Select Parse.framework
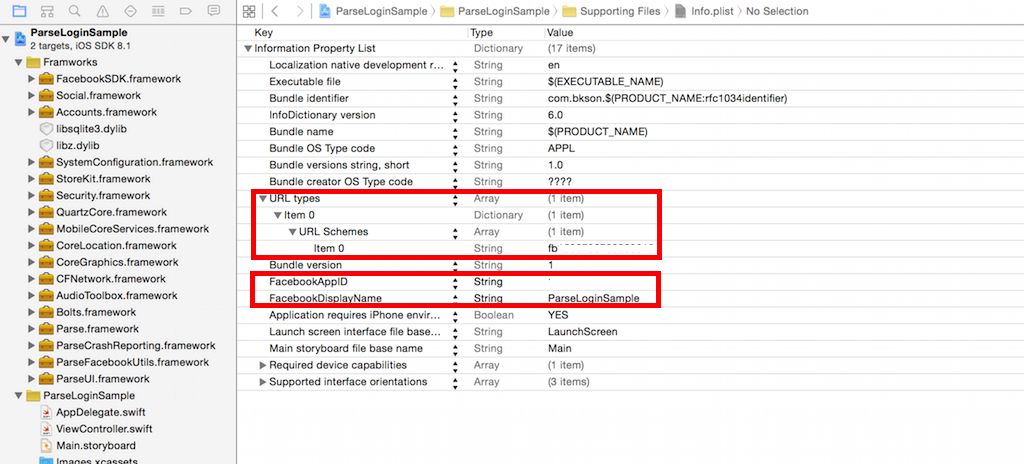Image resolution: width=1024 pixels, height=464 pixels. 97,329
